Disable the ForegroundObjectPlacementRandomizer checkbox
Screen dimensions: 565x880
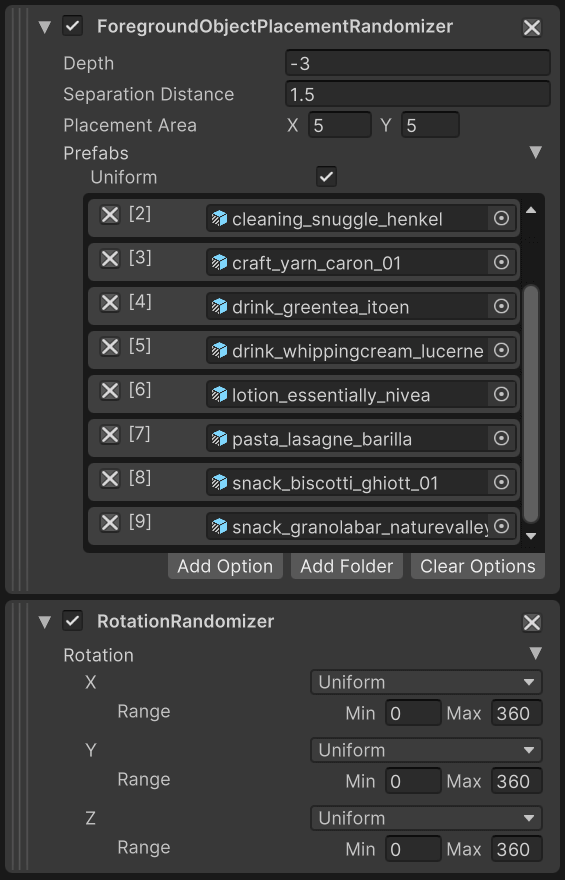point(72,26)
